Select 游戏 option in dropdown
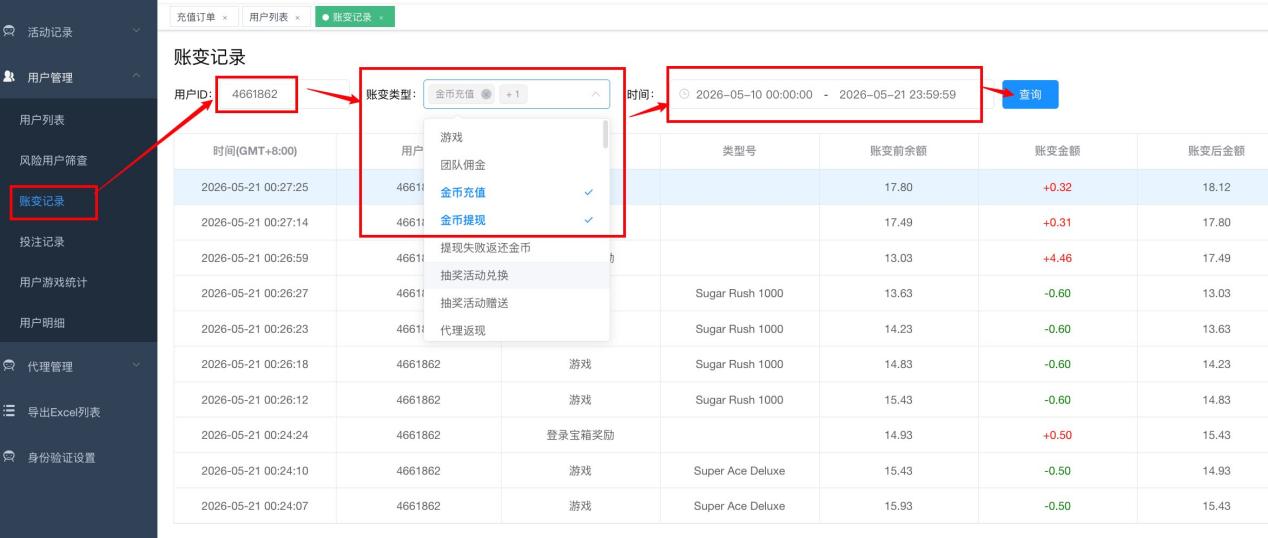This screenshot has width=1268, height=538. tap(516, 137)
